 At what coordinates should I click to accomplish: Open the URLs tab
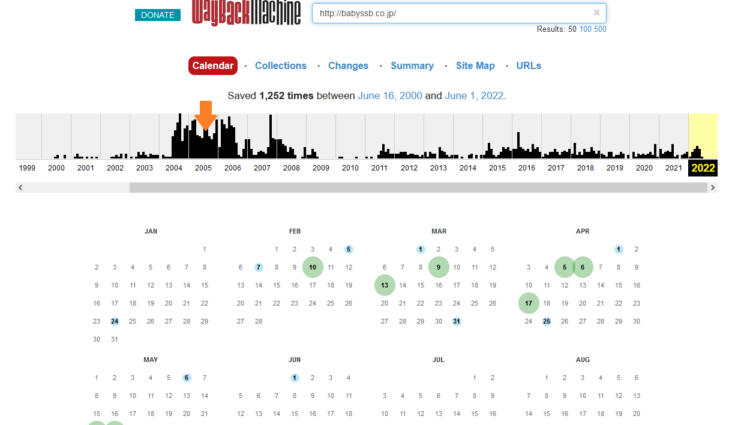529,66
